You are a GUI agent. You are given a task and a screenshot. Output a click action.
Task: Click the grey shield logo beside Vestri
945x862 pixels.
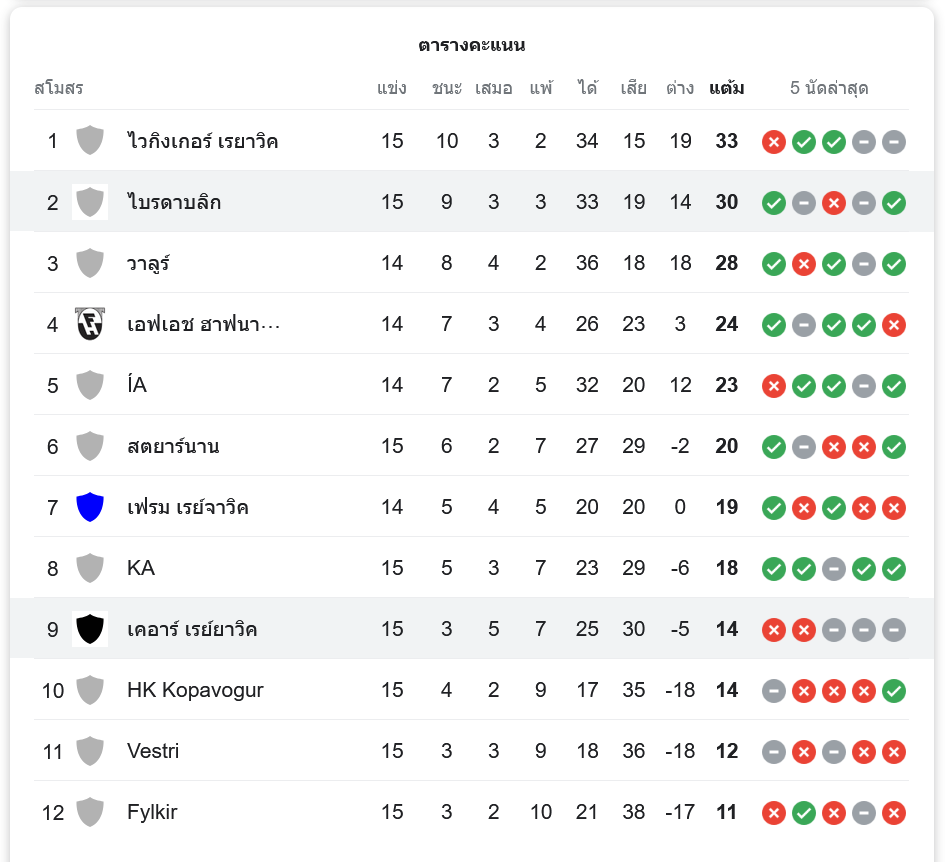[x=90, y=751]
